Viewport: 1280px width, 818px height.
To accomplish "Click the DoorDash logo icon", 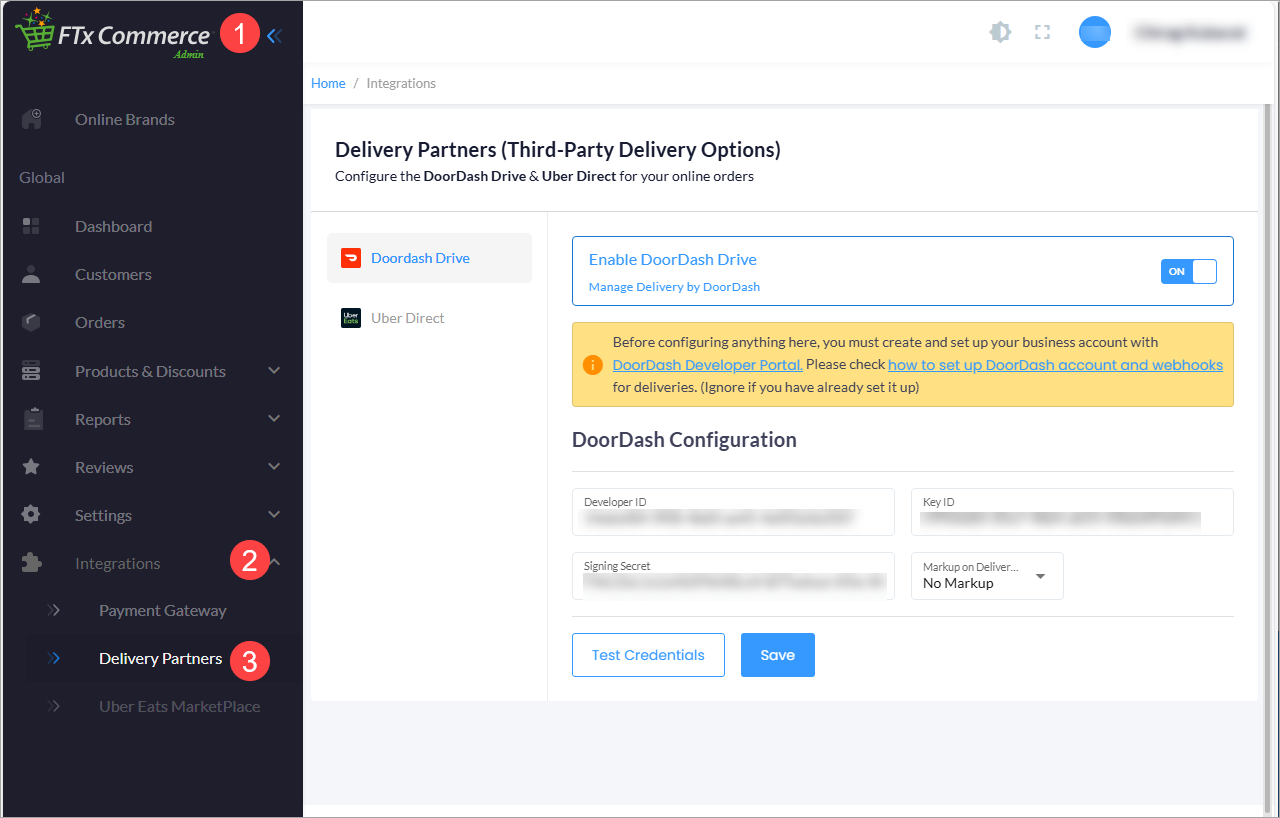I will 351,258.
